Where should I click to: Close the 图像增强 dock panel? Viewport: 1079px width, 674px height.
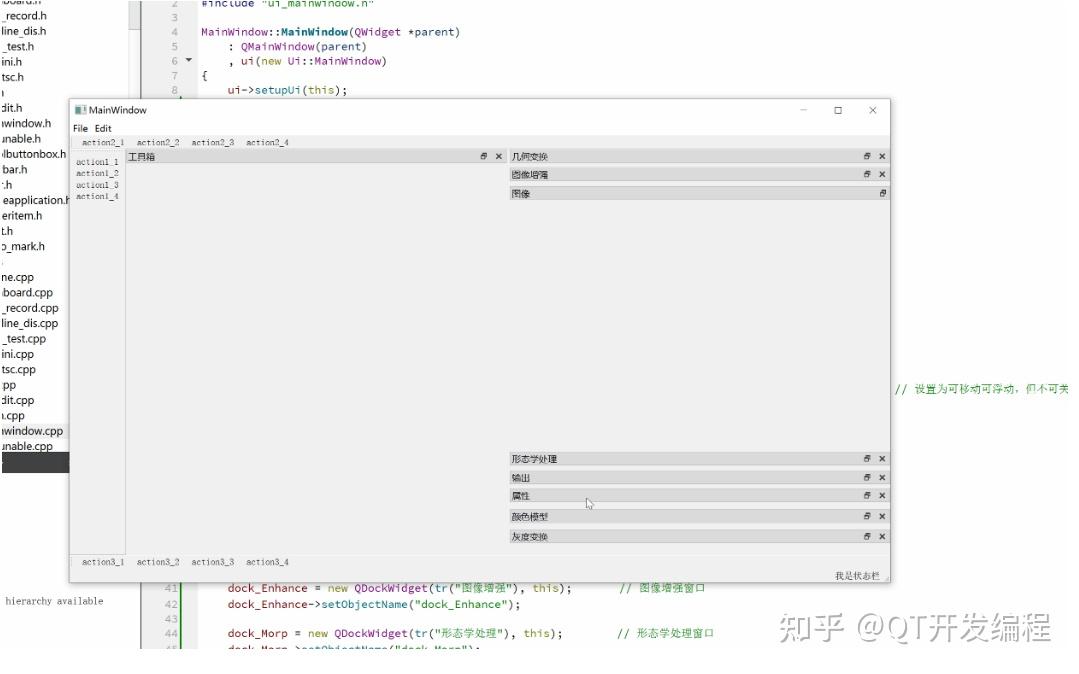881,174
